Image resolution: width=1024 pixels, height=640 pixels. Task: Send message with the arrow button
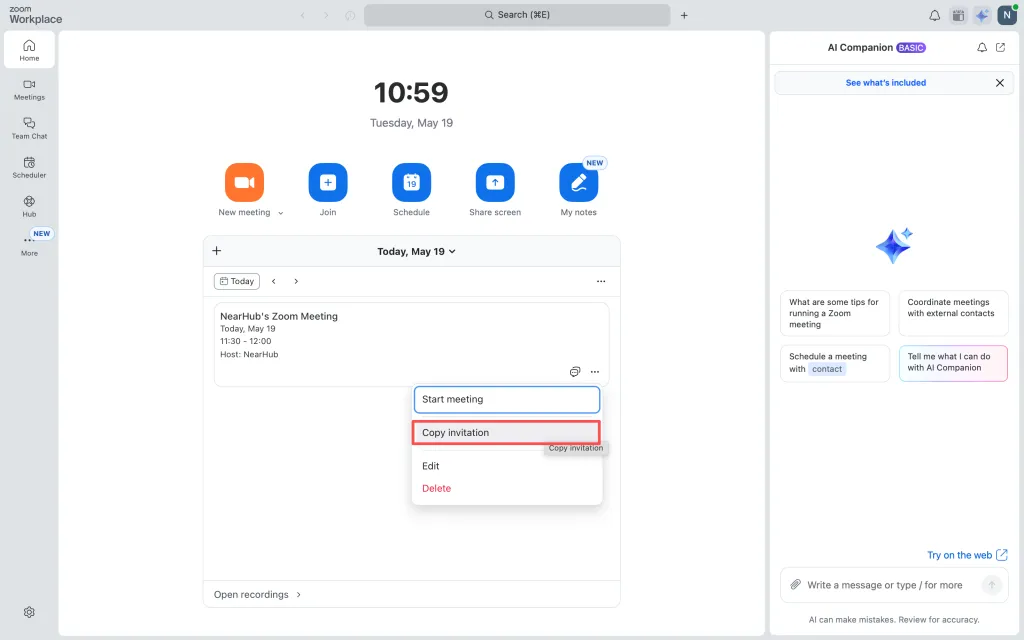pos(991,585)
